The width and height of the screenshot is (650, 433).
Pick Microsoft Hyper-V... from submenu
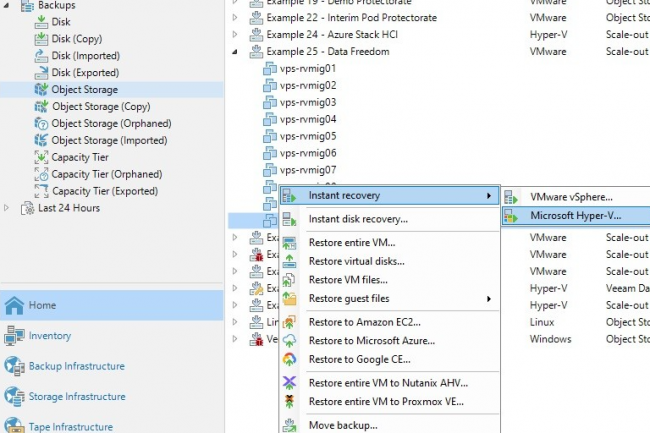pos(576,215)
